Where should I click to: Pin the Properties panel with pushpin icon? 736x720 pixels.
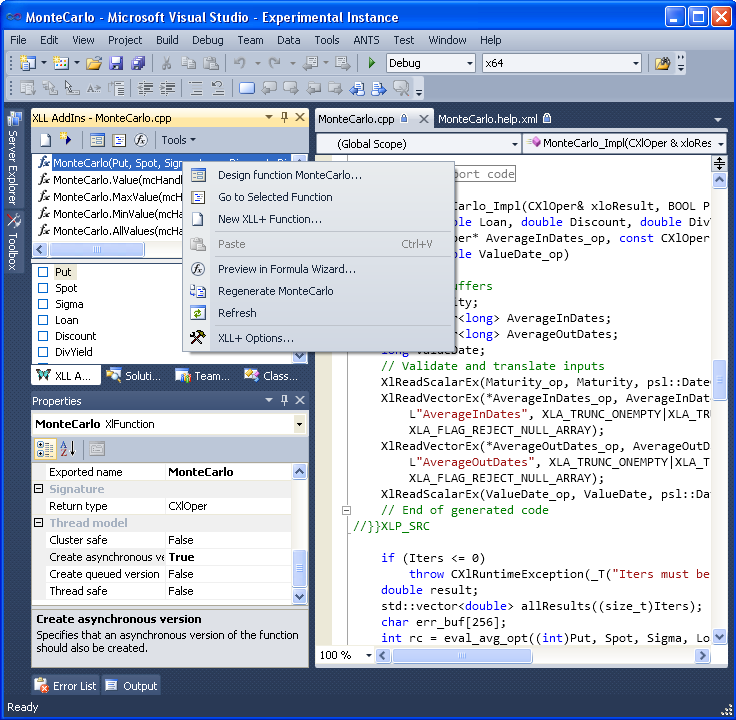point(283,401)
